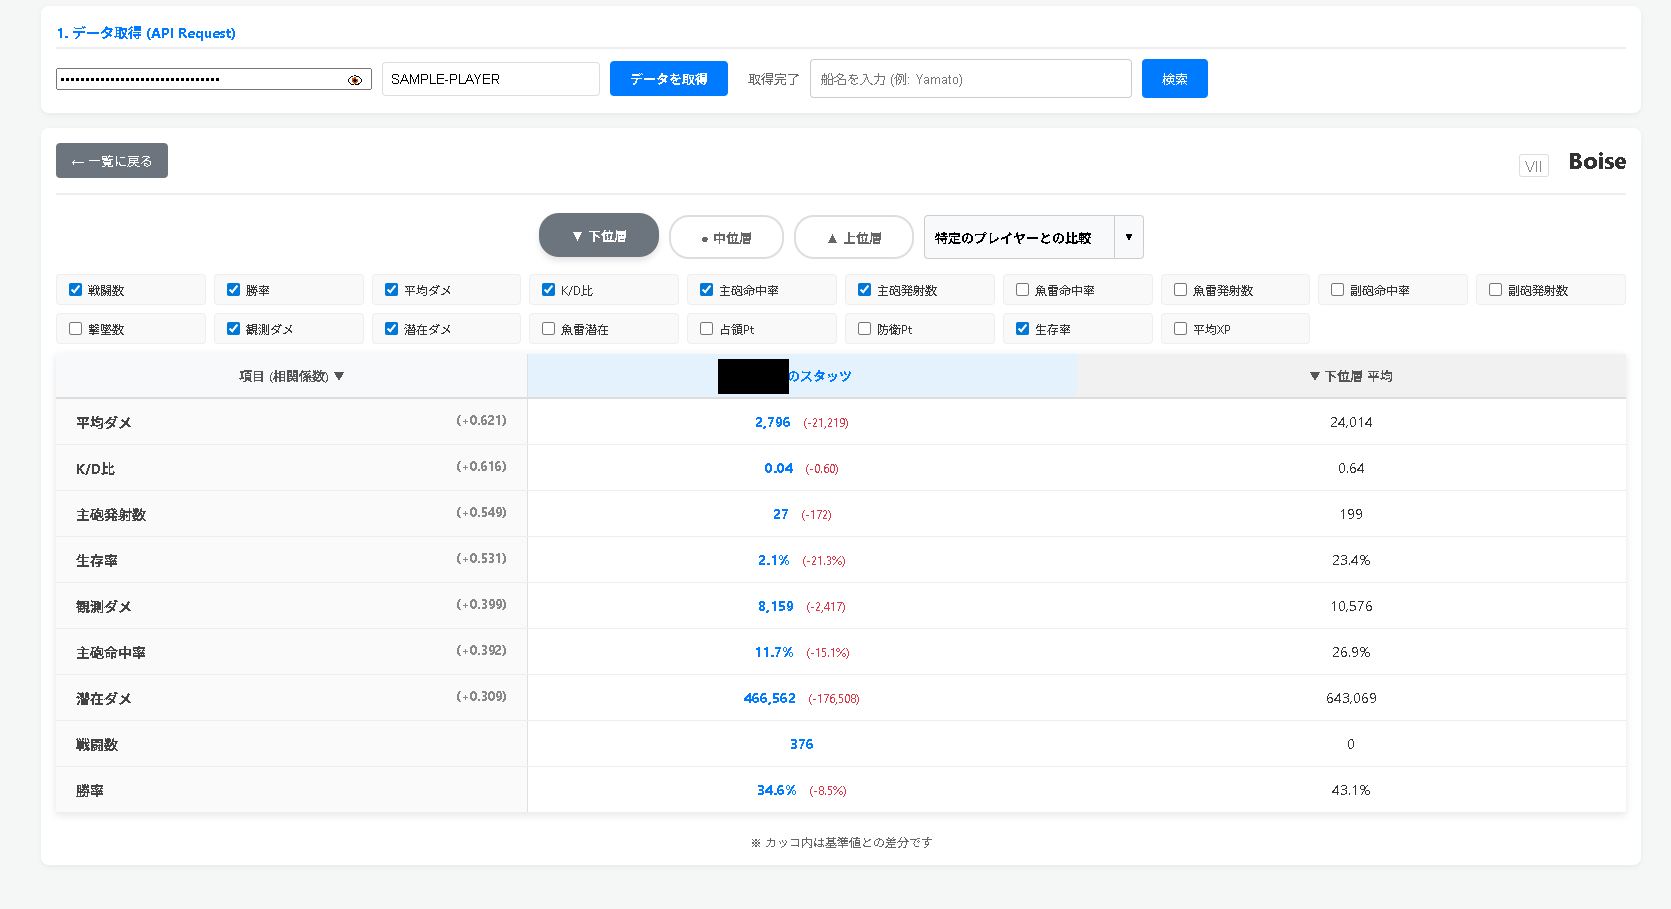The image size is (1671, 909).
Task: Uncheck the 戦闘数 checkbox
Action: coord(76,290)
